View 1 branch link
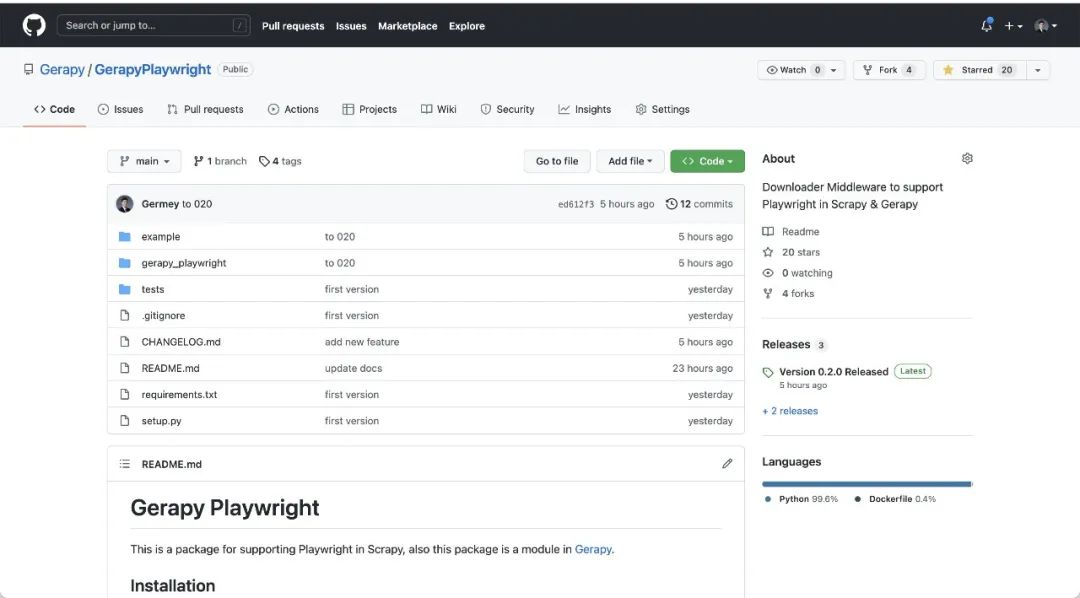This screenshot has width=1080, height=598. (x=220, y=161)
